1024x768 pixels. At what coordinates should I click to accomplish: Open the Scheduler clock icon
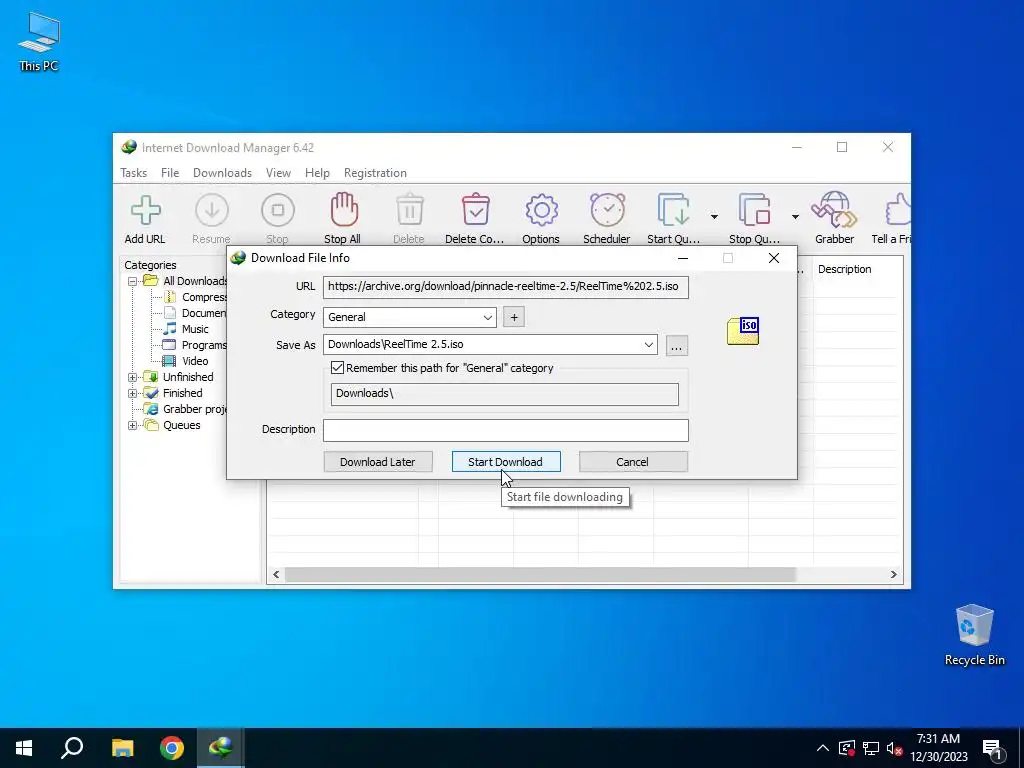coord(607,210)
